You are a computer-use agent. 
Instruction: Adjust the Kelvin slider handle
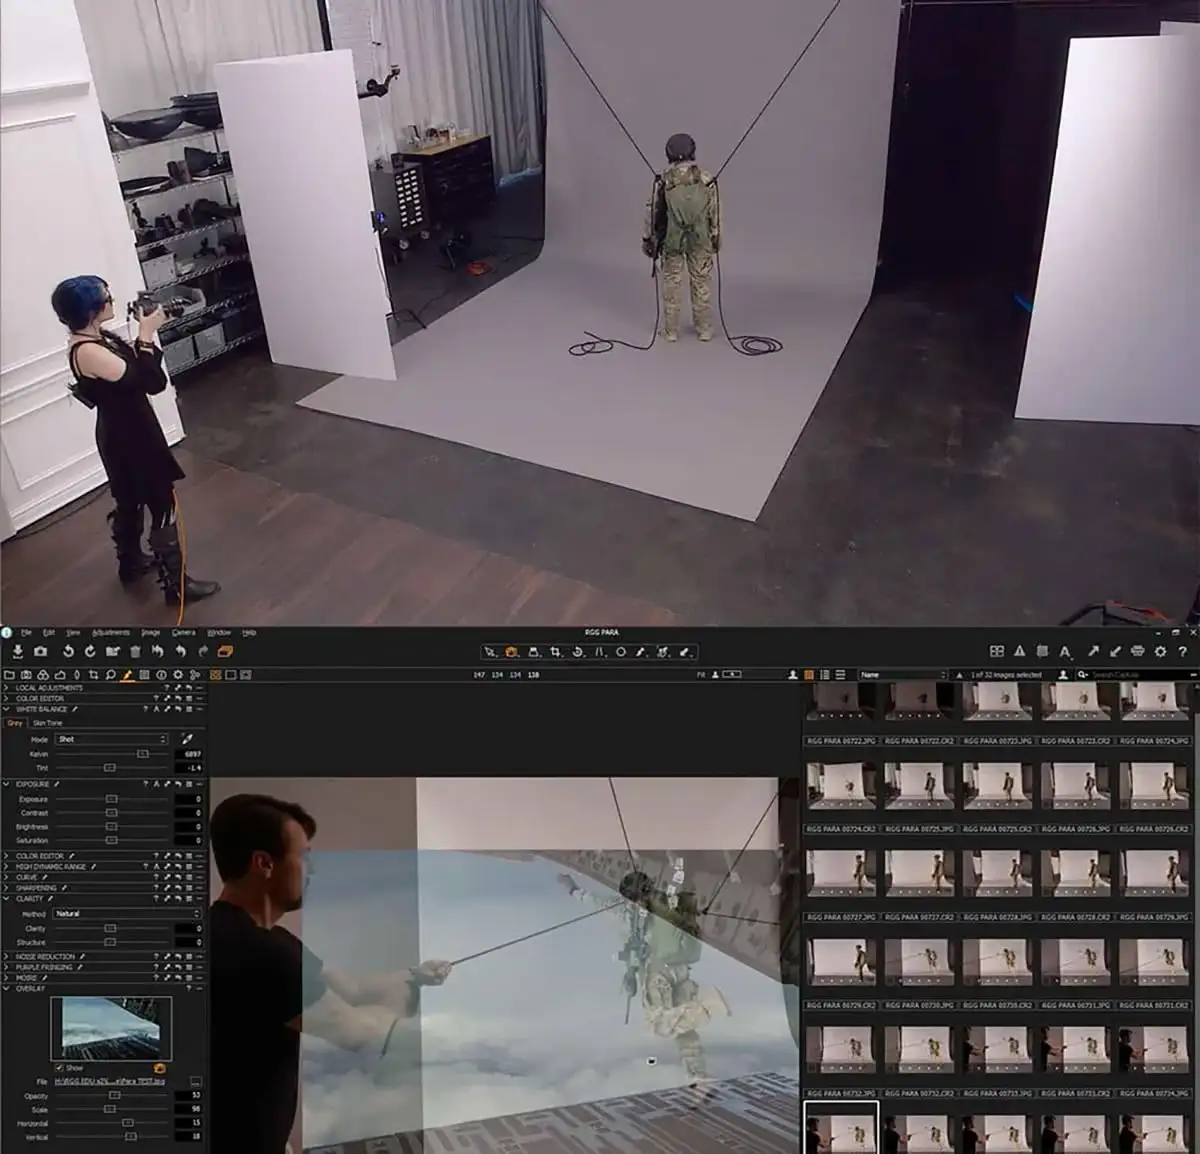(143, 753)
